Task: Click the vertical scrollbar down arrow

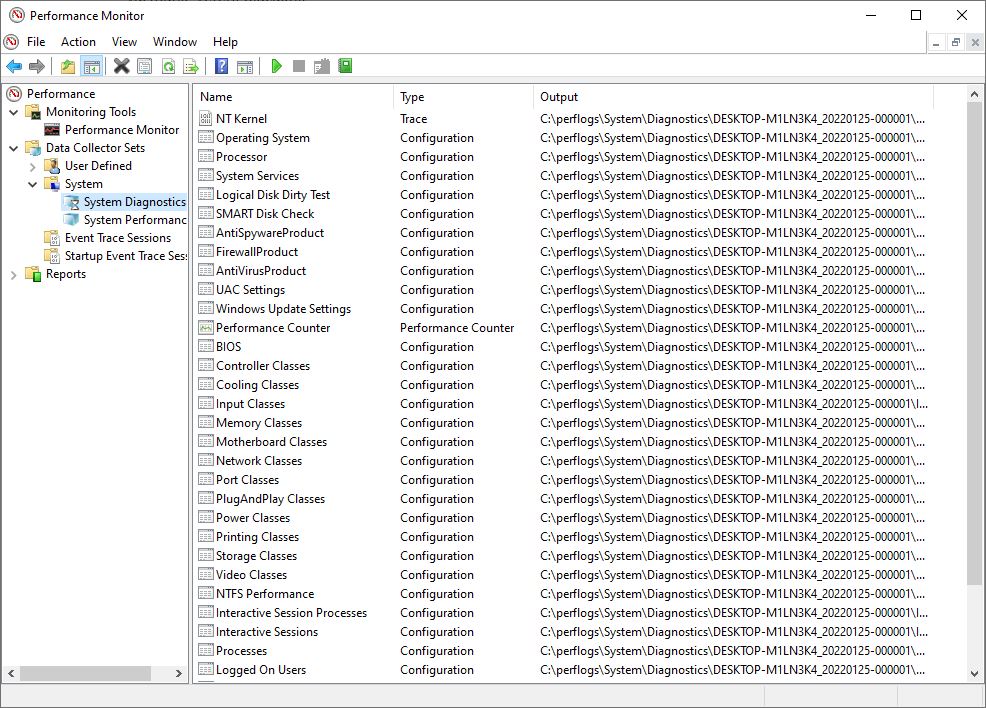Action: click(975, 674)
